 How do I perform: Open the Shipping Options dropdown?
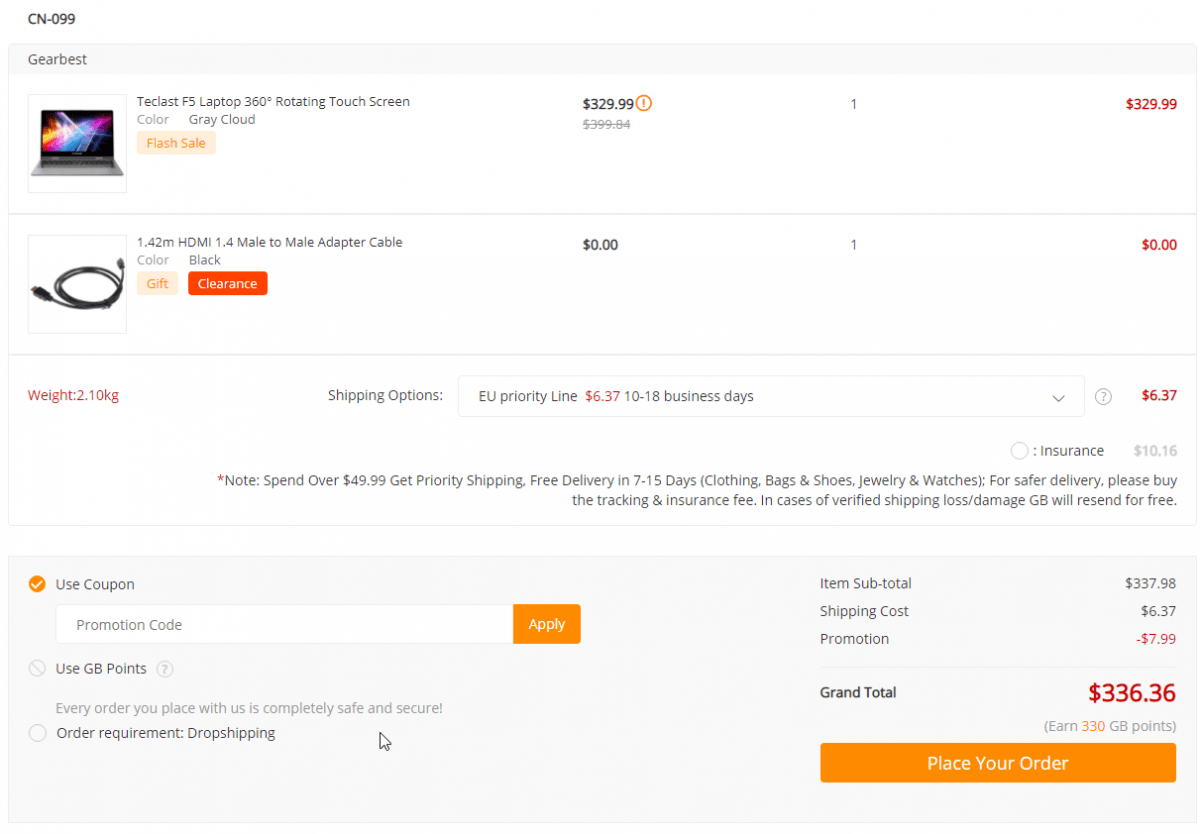point(771,396)
